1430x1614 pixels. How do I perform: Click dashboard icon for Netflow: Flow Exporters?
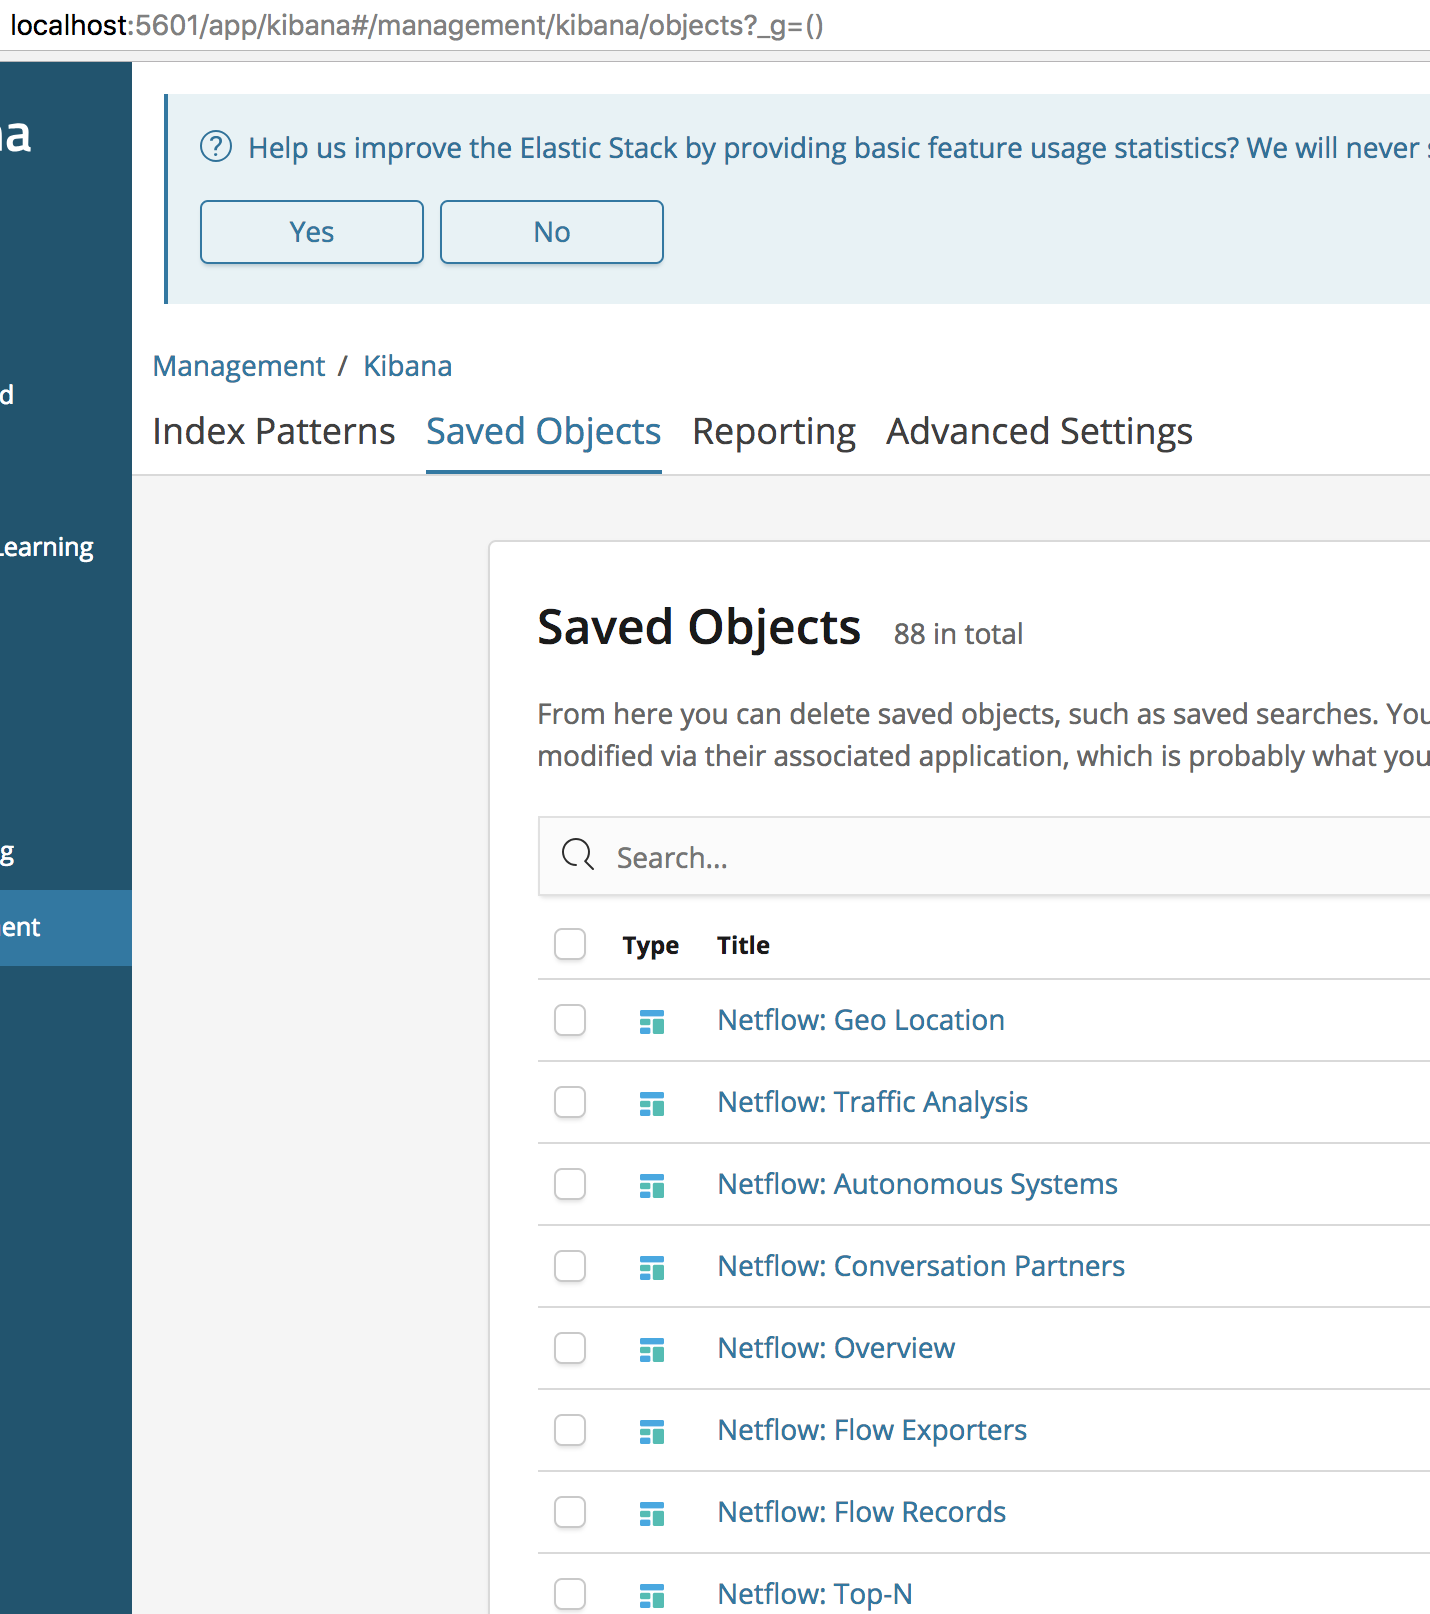pos(652,1431)
